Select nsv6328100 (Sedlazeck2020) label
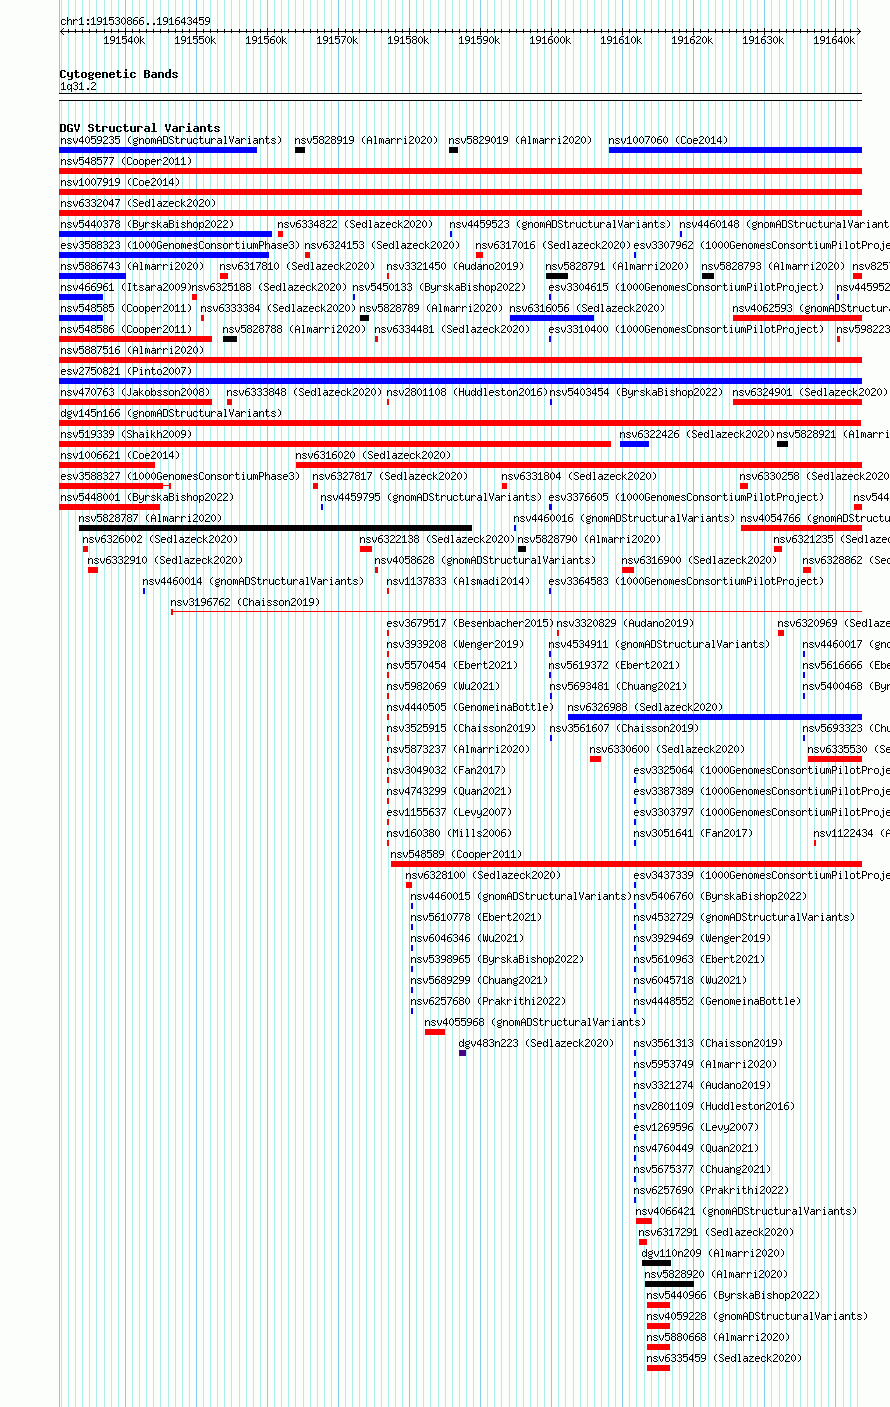Screen dimensions: 890x1407 click(x=484, y=875)
